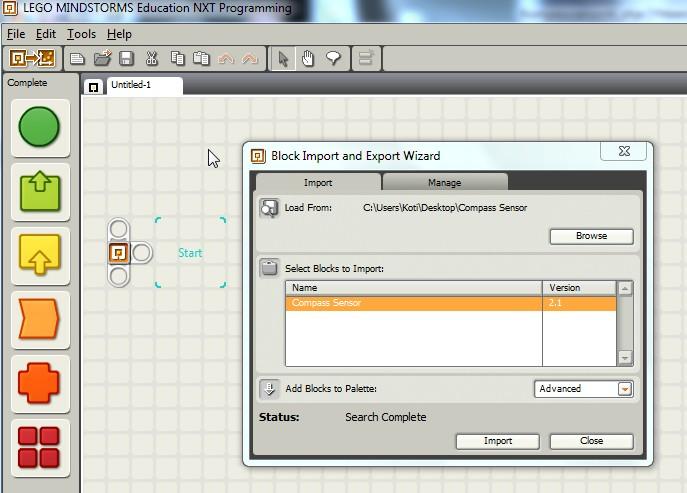Click the block list scroll-up arrow

[625, 288]
